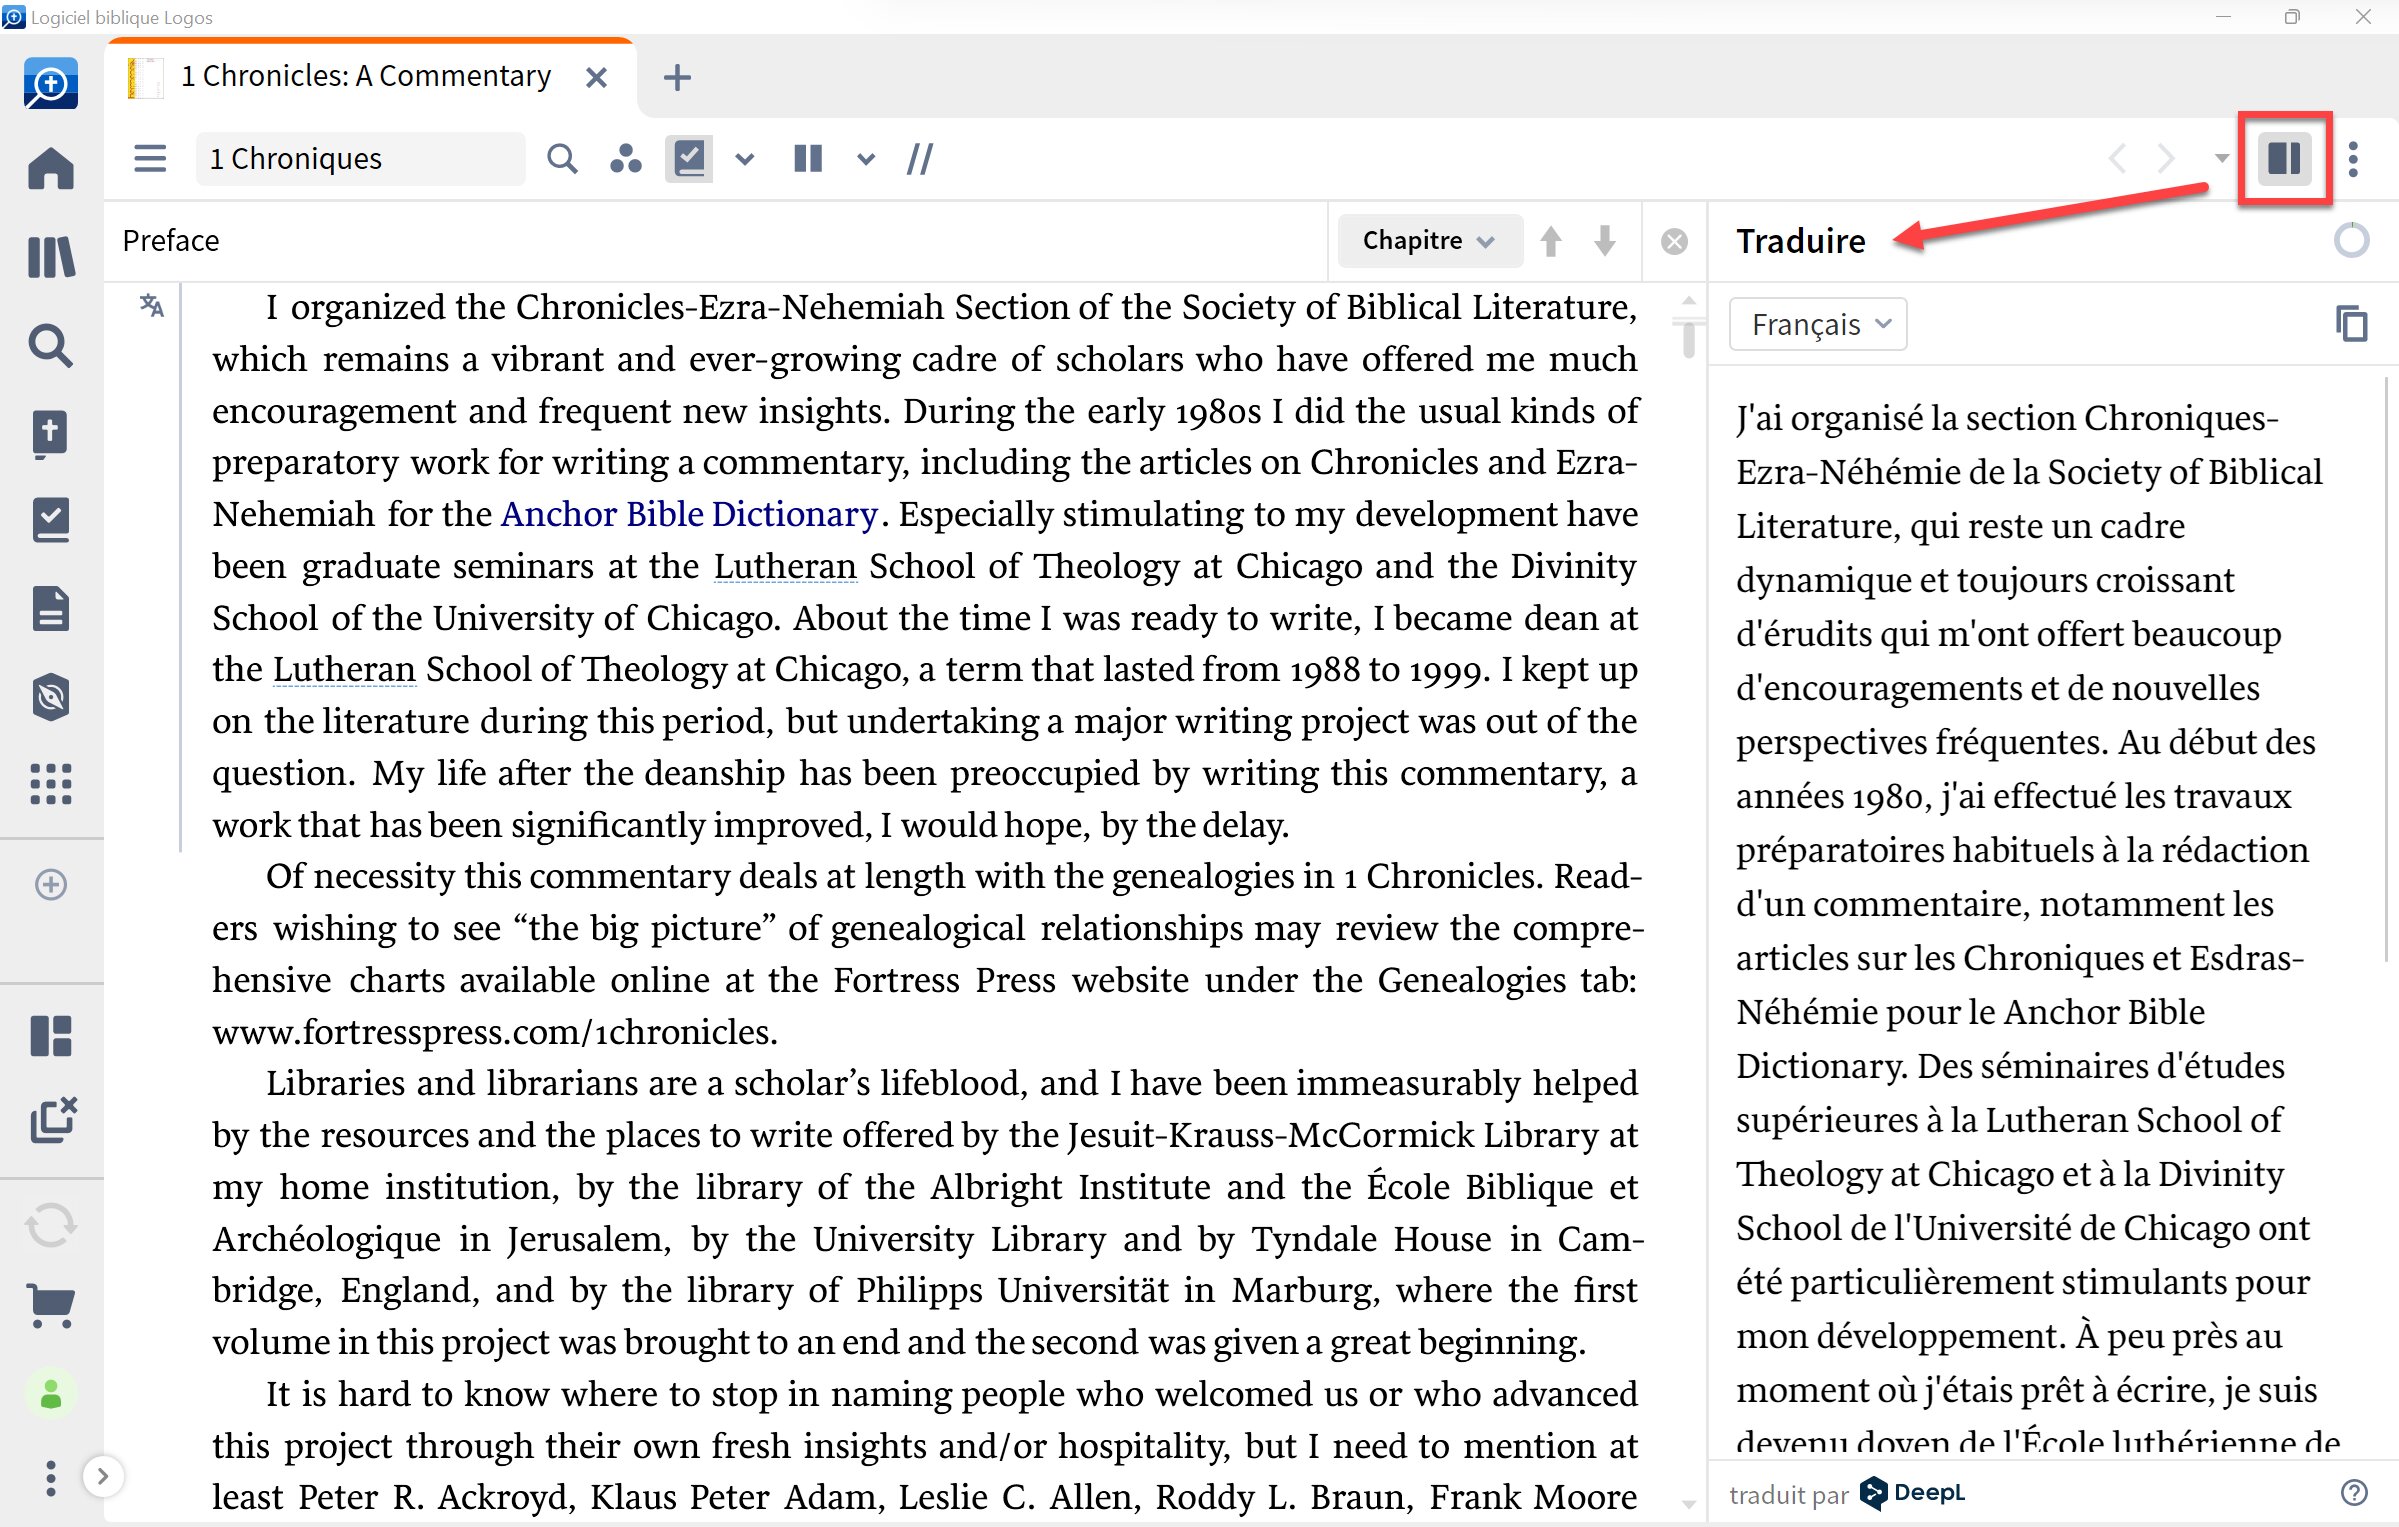Copy the translation with the copy icon
The width and height of the screenshot is (2399, 1527).
[x=2351, y=323]
